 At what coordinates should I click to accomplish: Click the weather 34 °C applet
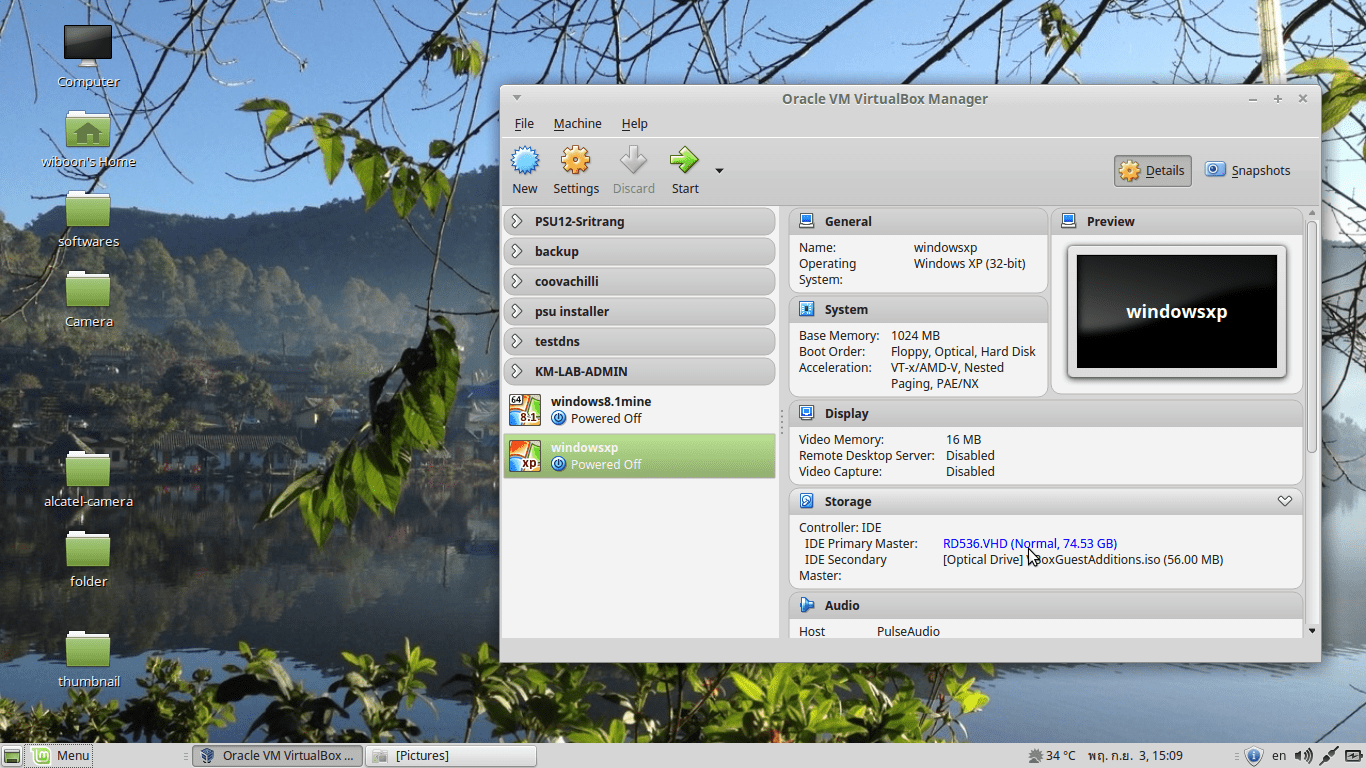pyautogui.click(x=1052, y=756)
